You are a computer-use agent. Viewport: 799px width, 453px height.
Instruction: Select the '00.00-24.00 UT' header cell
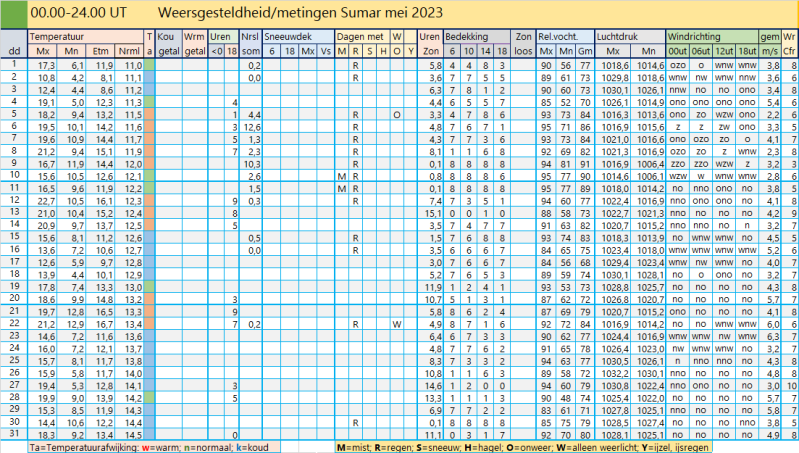(x=78, y=13)
